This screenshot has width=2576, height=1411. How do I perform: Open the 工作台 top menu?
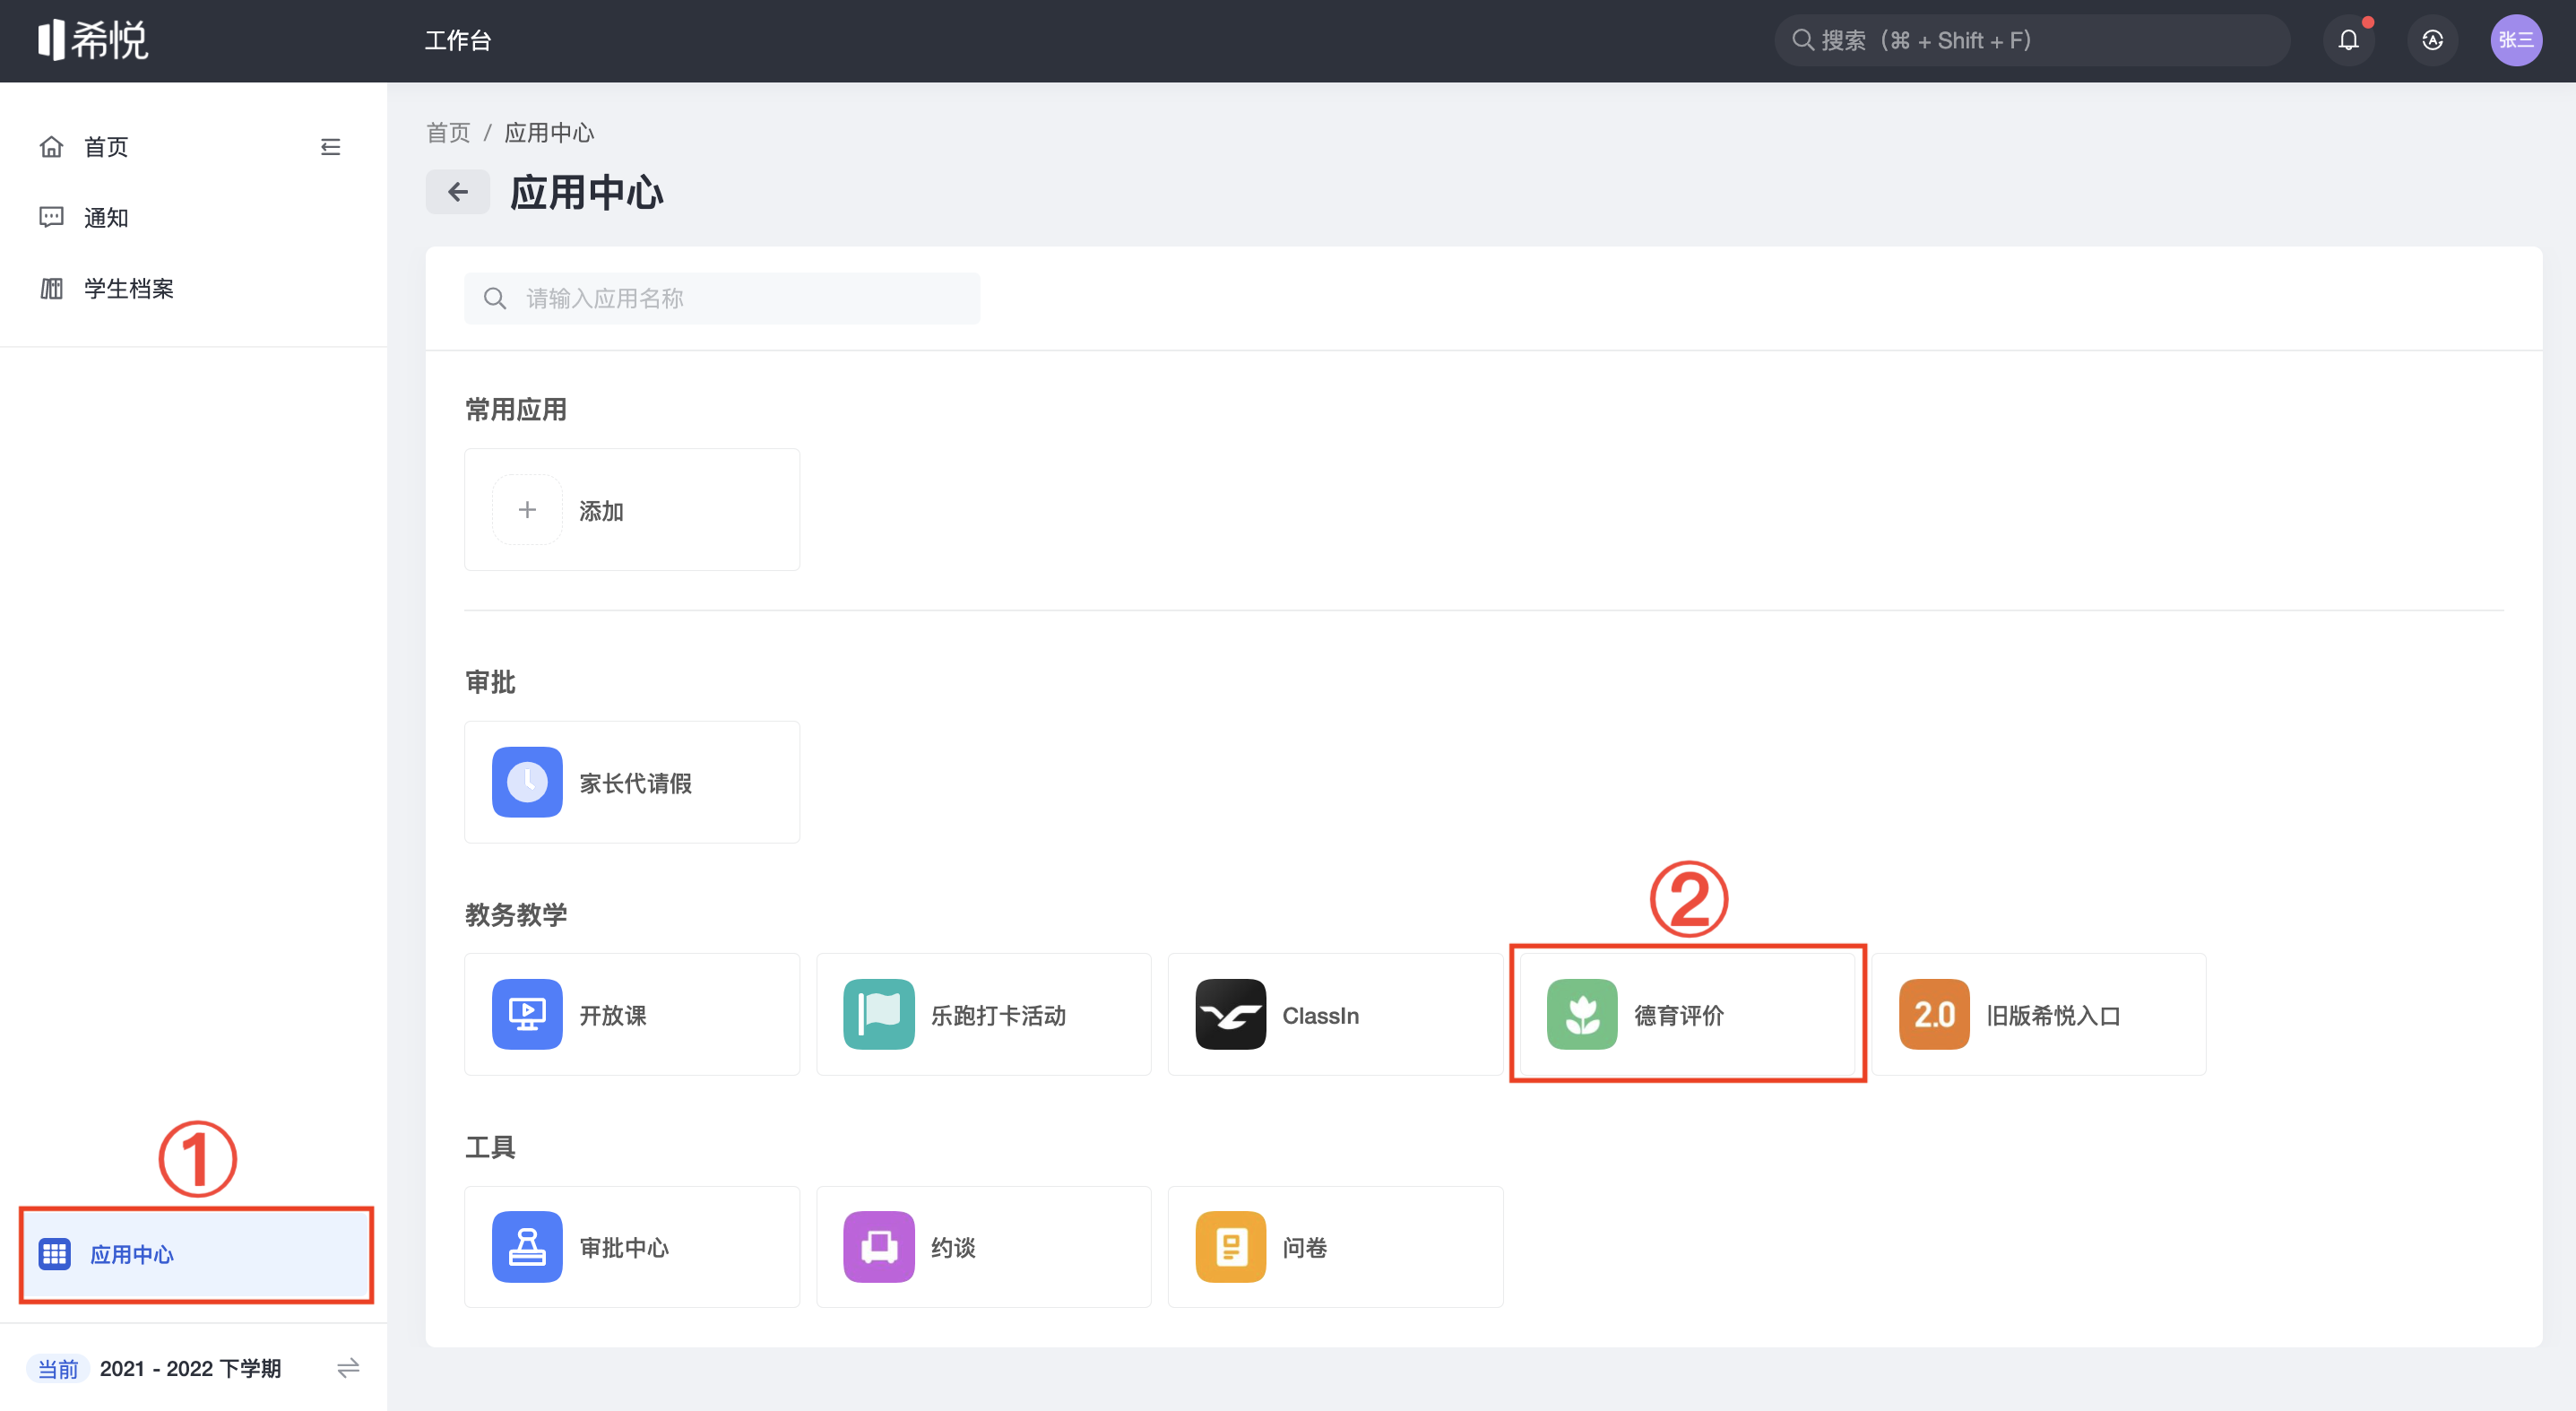point(458,40)
